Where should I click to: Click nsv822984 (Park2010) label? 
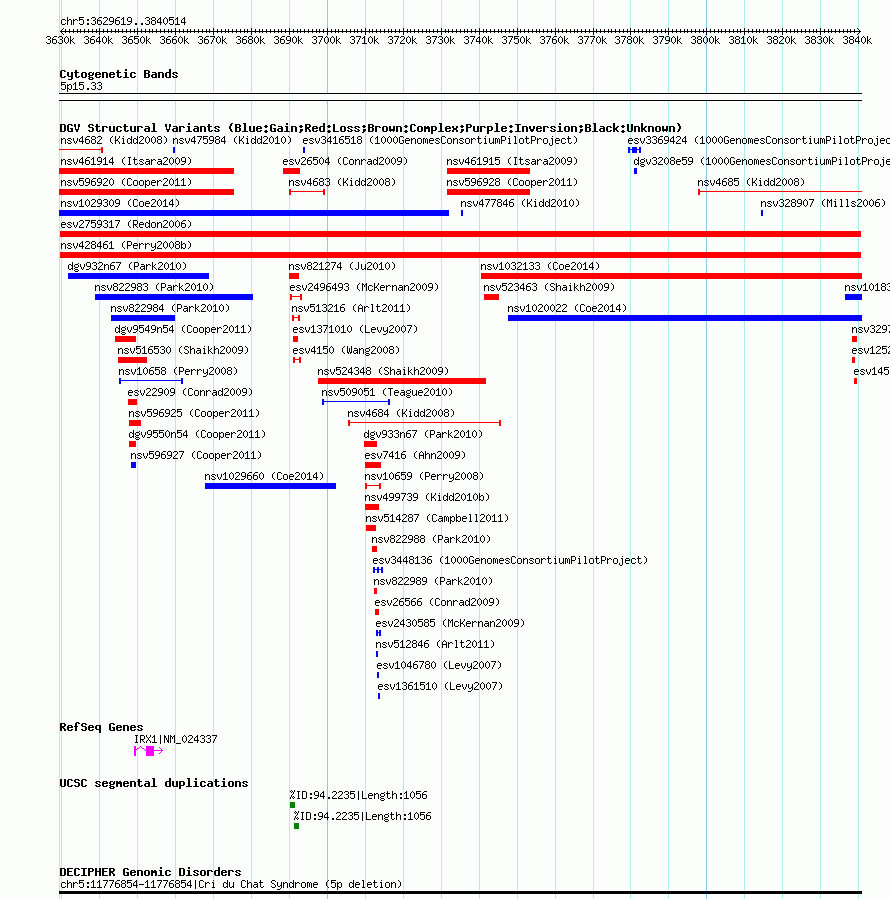(170, 308)
